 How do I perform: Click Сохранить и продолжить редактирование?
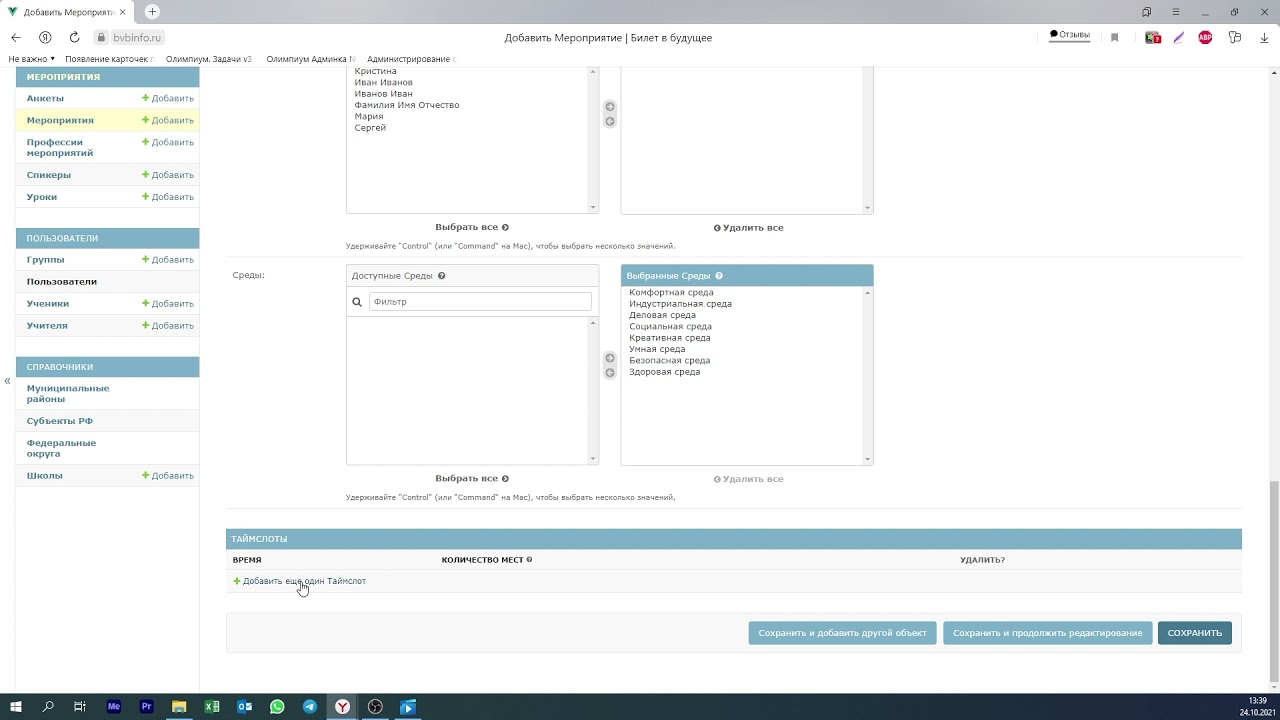pos(1047,633)
